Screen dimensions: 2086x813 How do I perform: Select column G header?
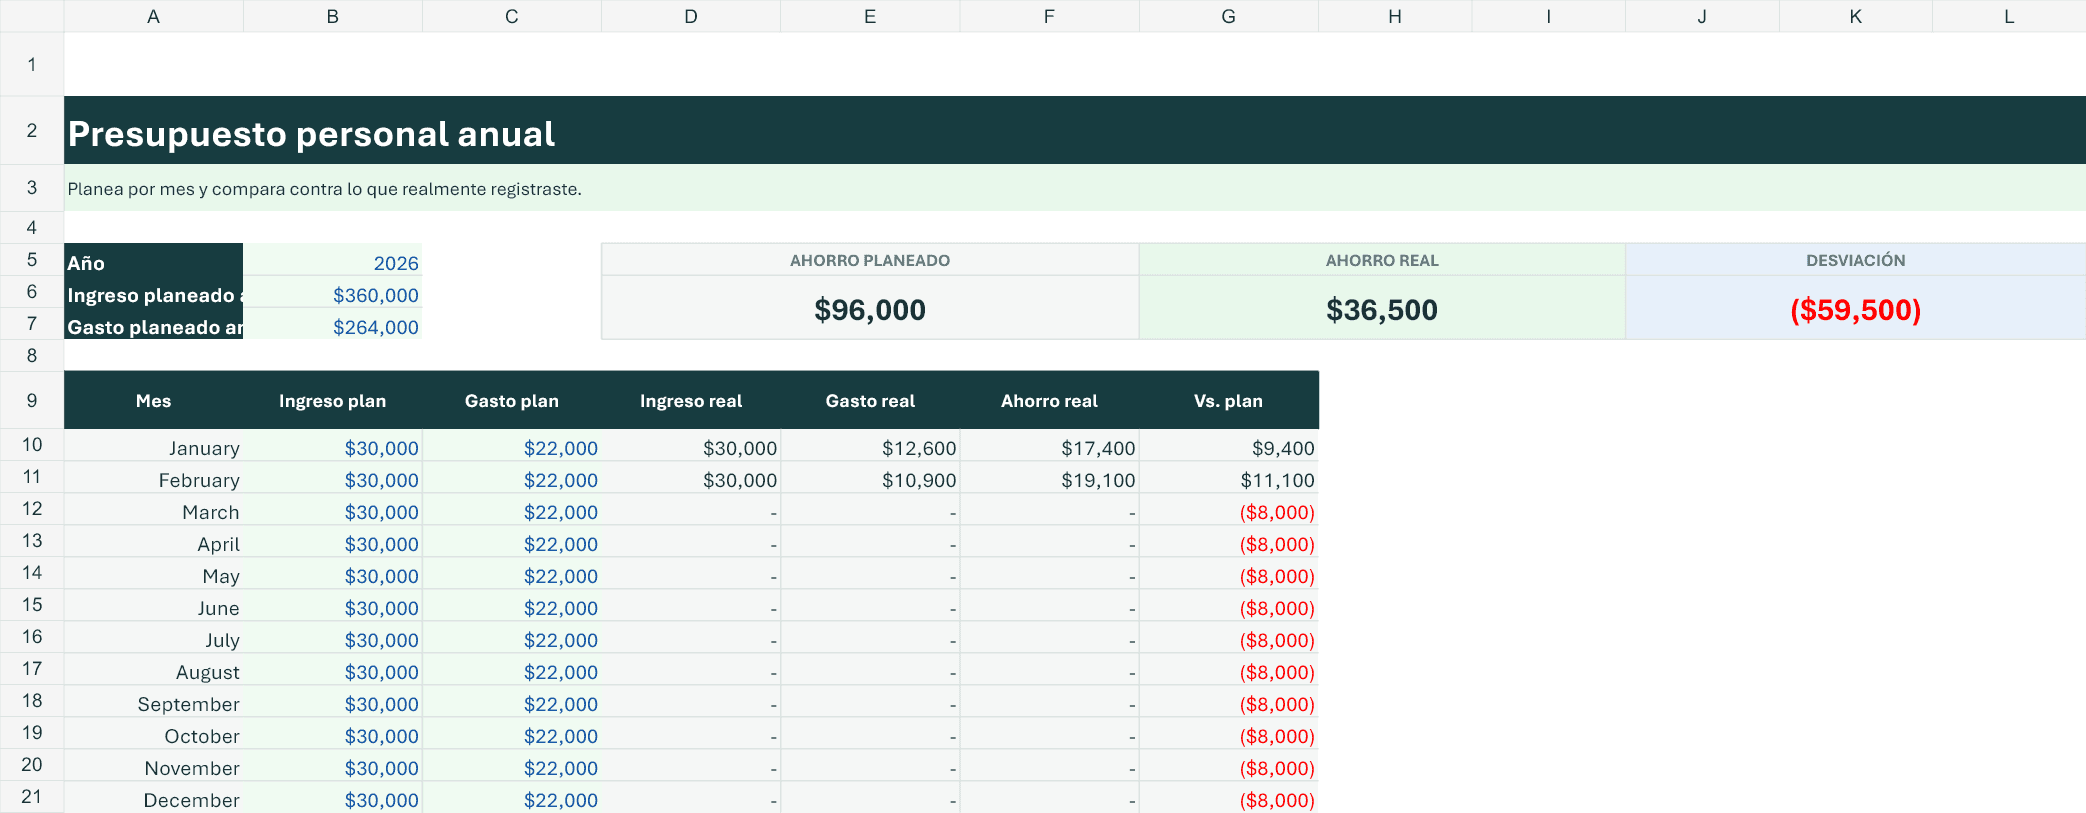click(x=1228, y=16)
